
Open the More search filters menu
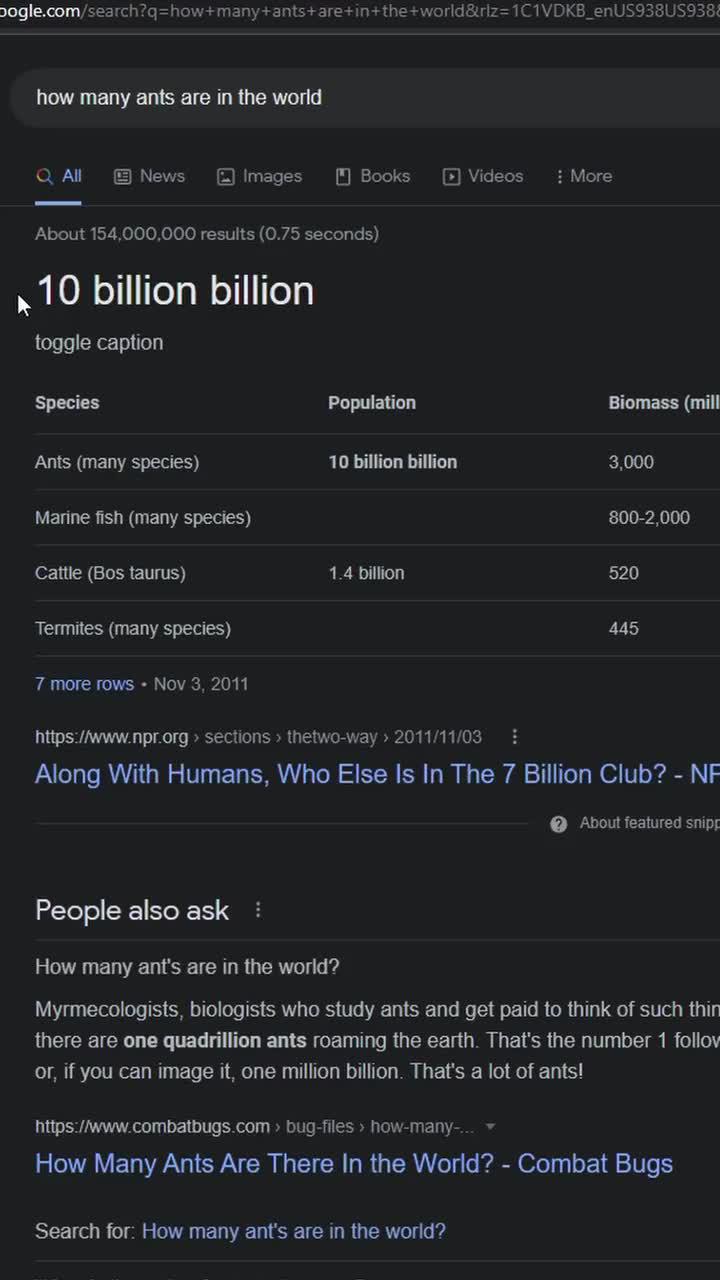coord(584,176)
